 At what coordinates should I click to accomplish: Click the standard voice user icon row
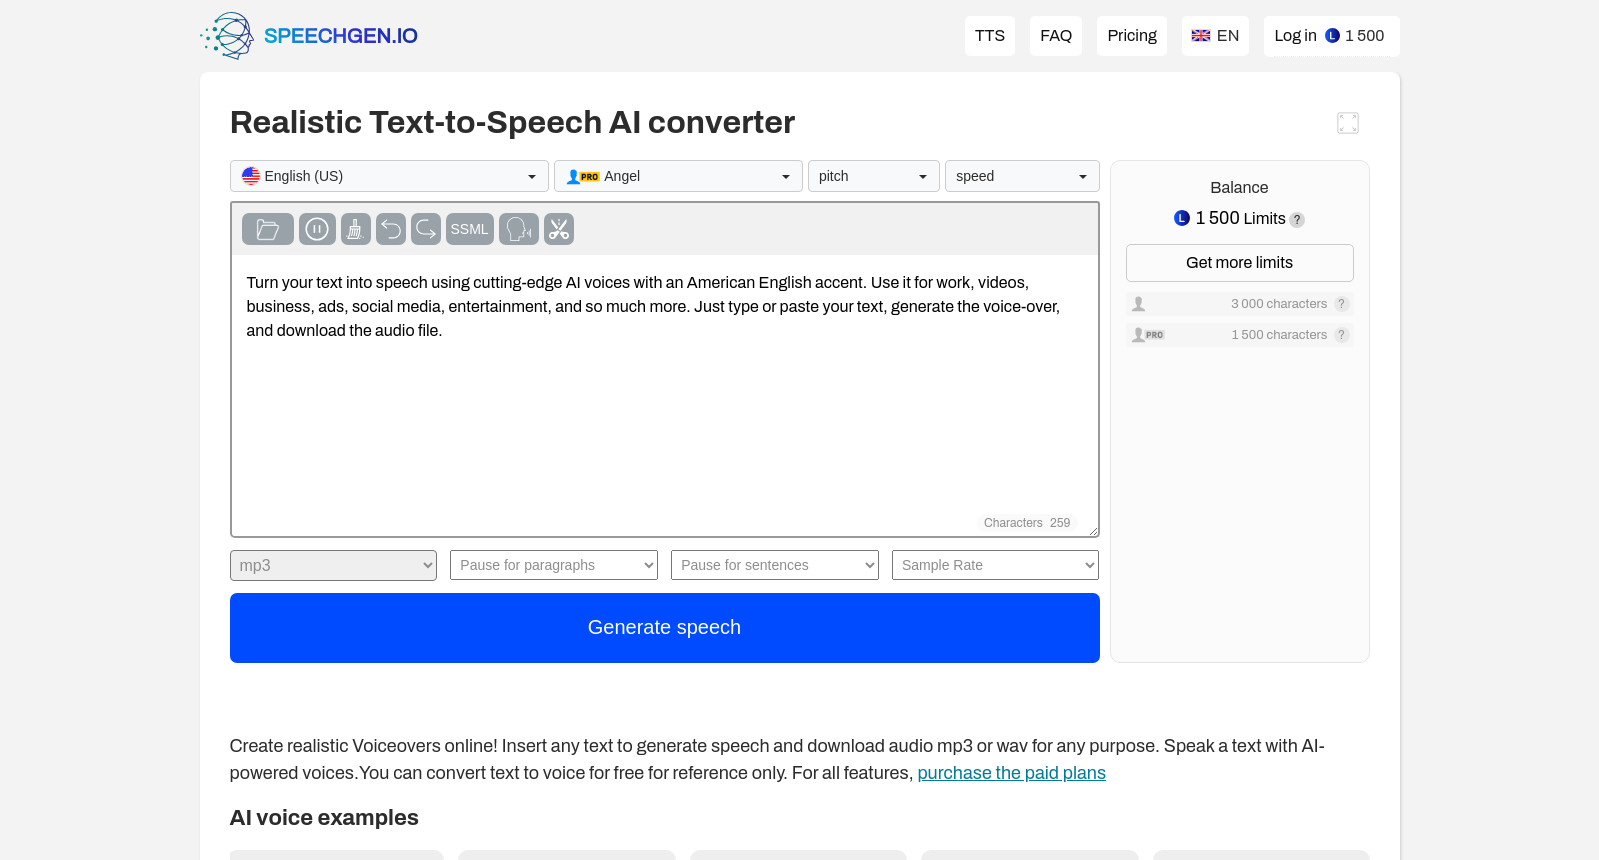[x=1239, y=304]
